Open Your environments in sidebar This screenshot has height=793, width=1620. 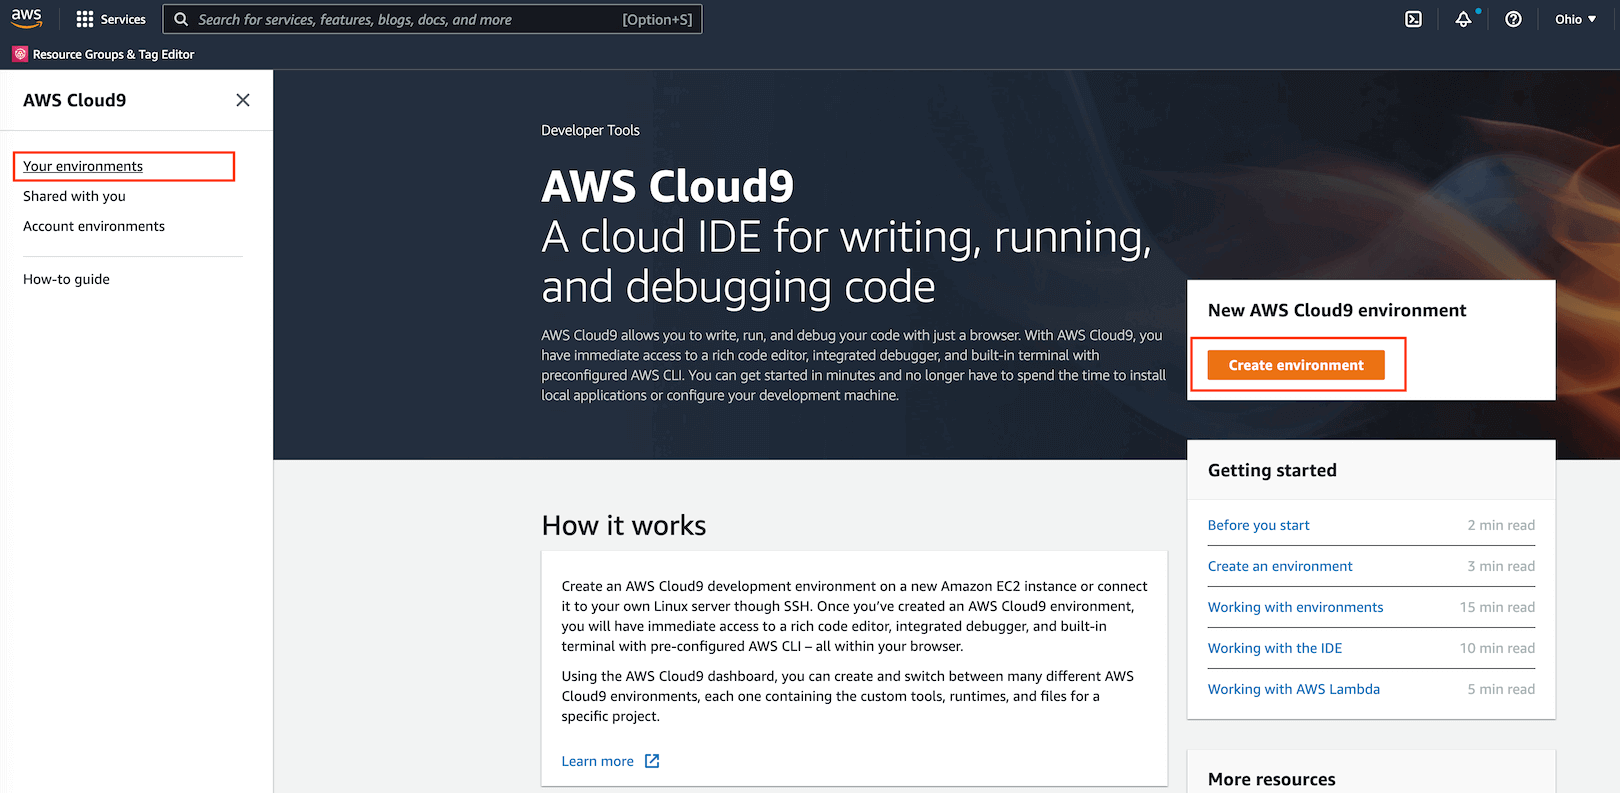(x=83, y=166)
